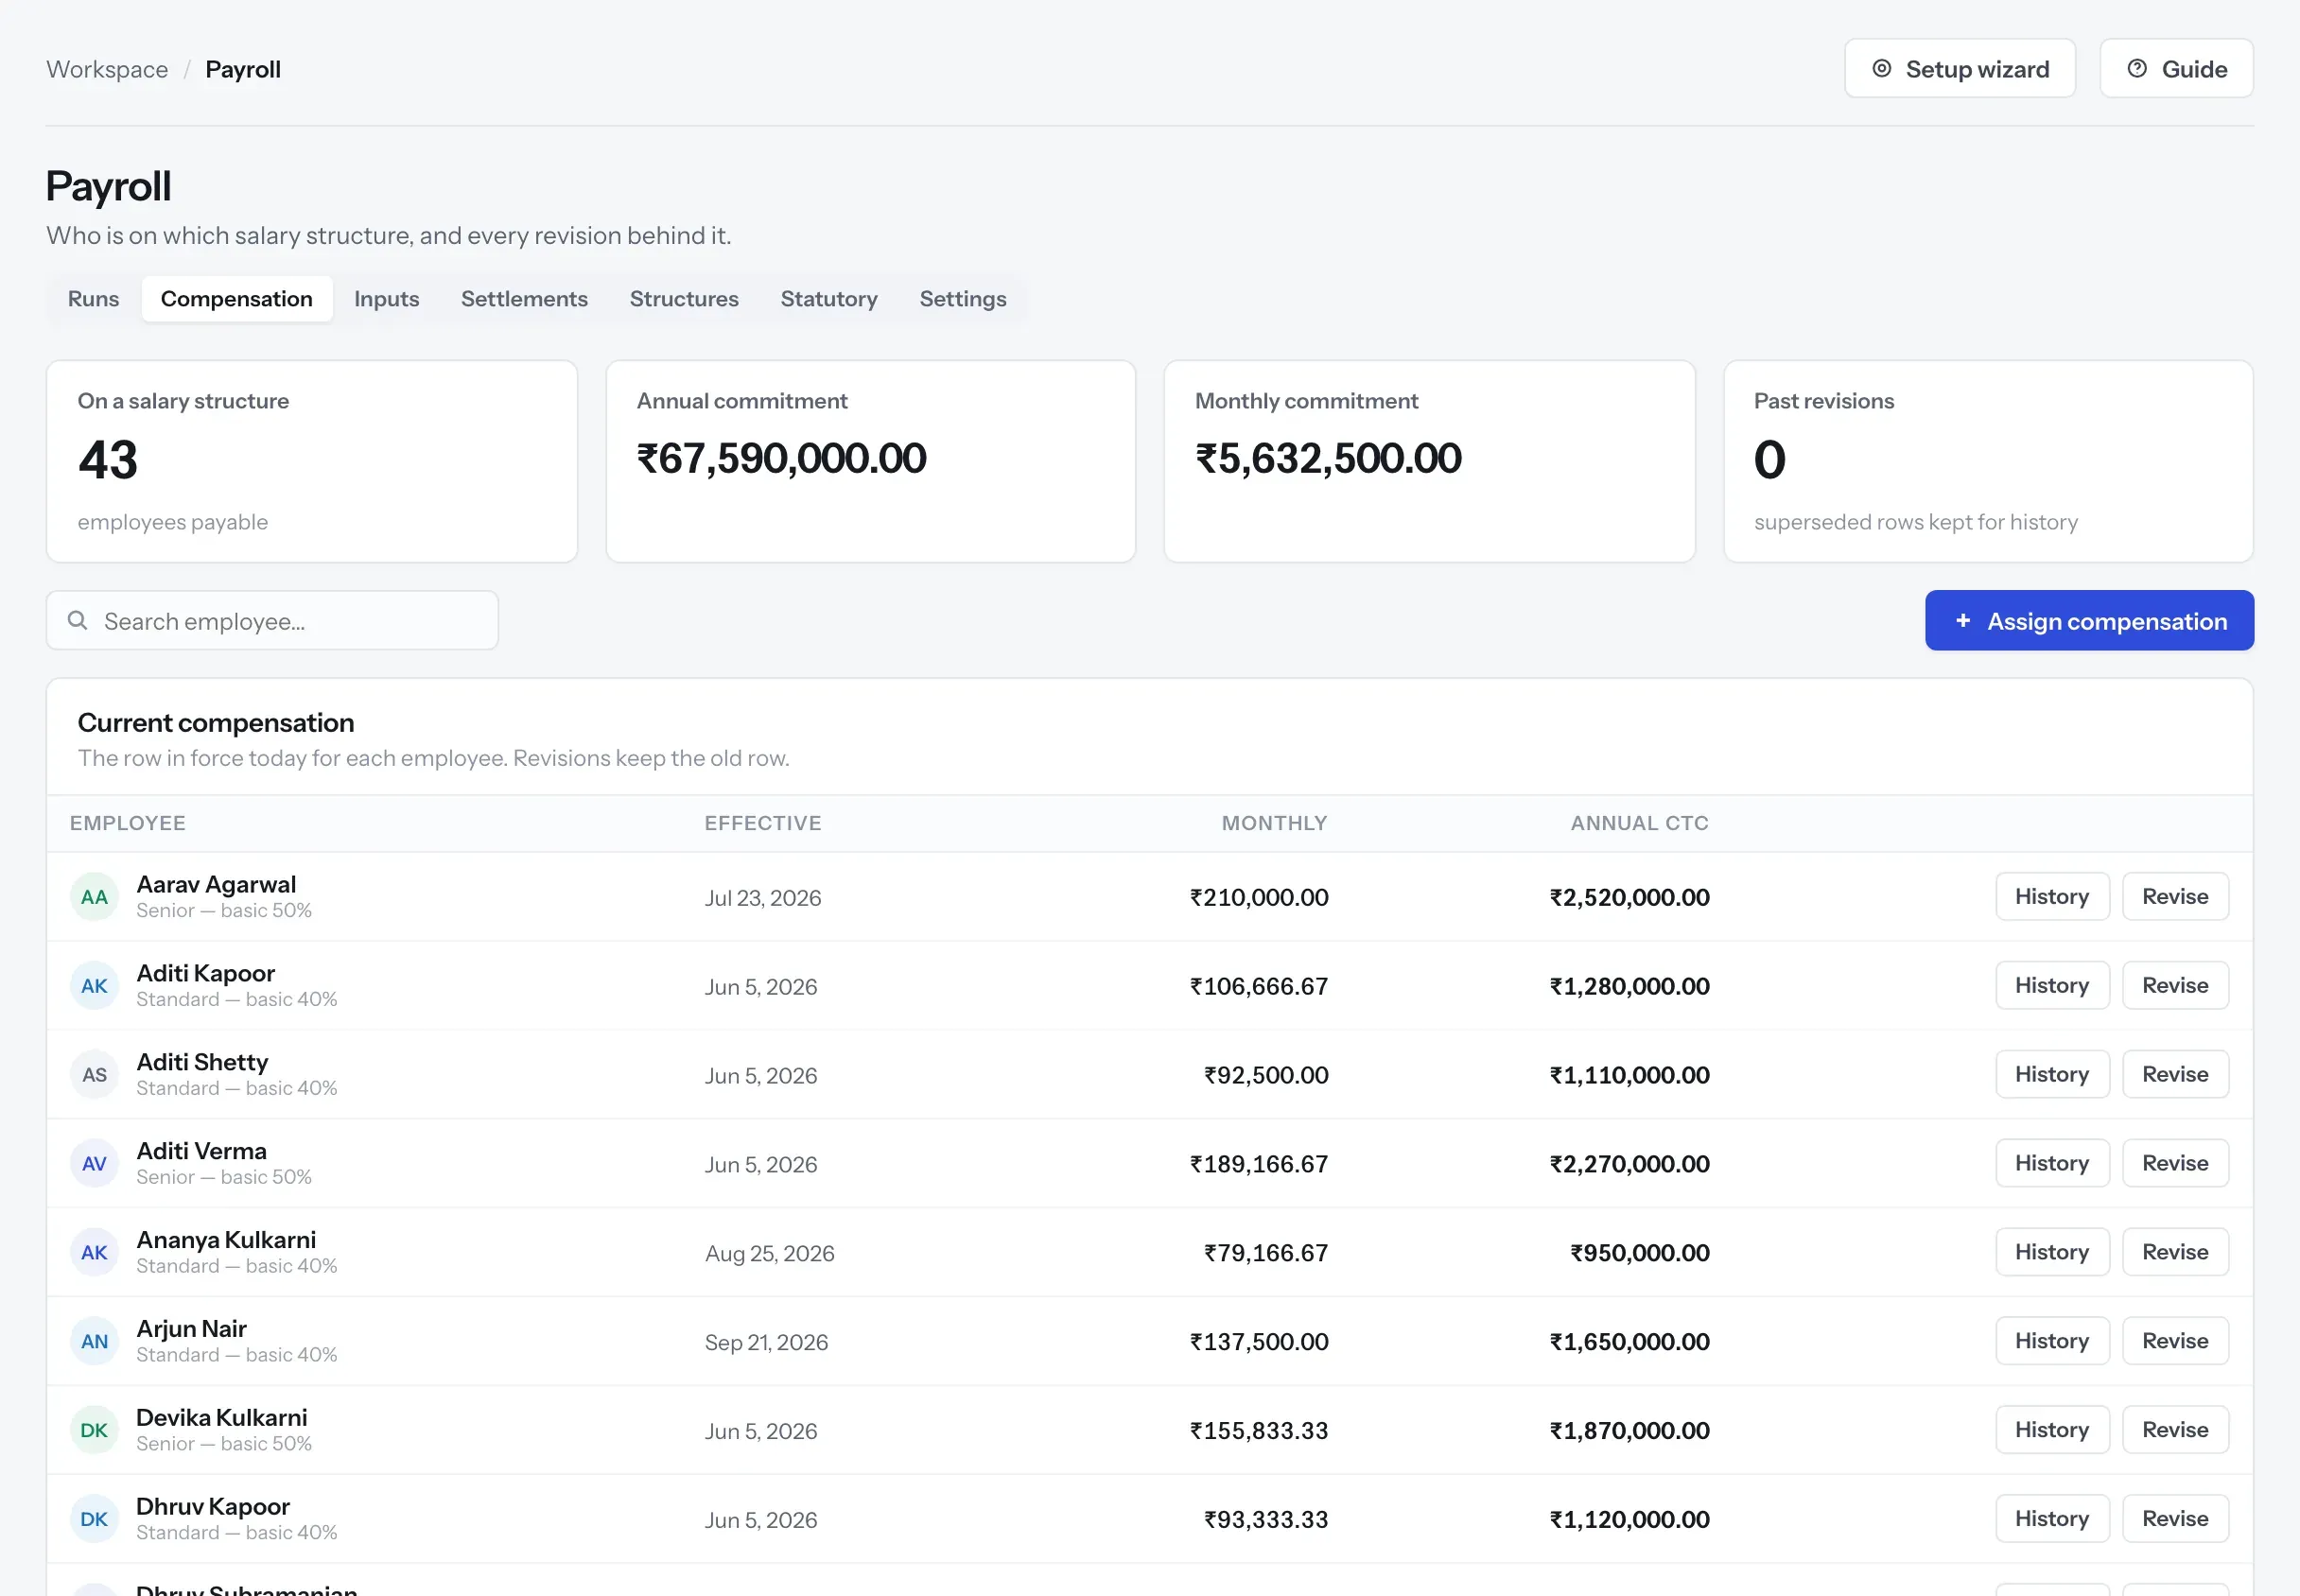
Task: Switch to the Runs tab
Action: pyautogui.click(x=93, y=299)
